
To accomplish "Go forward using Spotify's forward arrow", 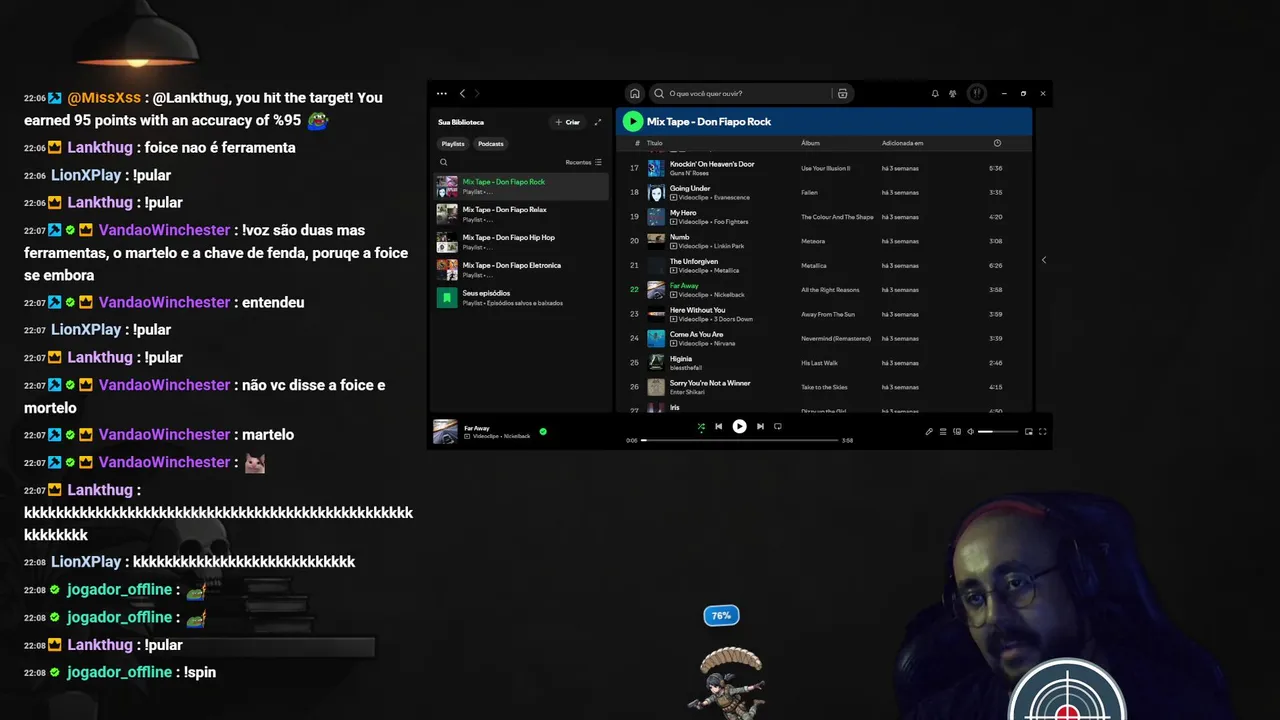I will 477,93.
